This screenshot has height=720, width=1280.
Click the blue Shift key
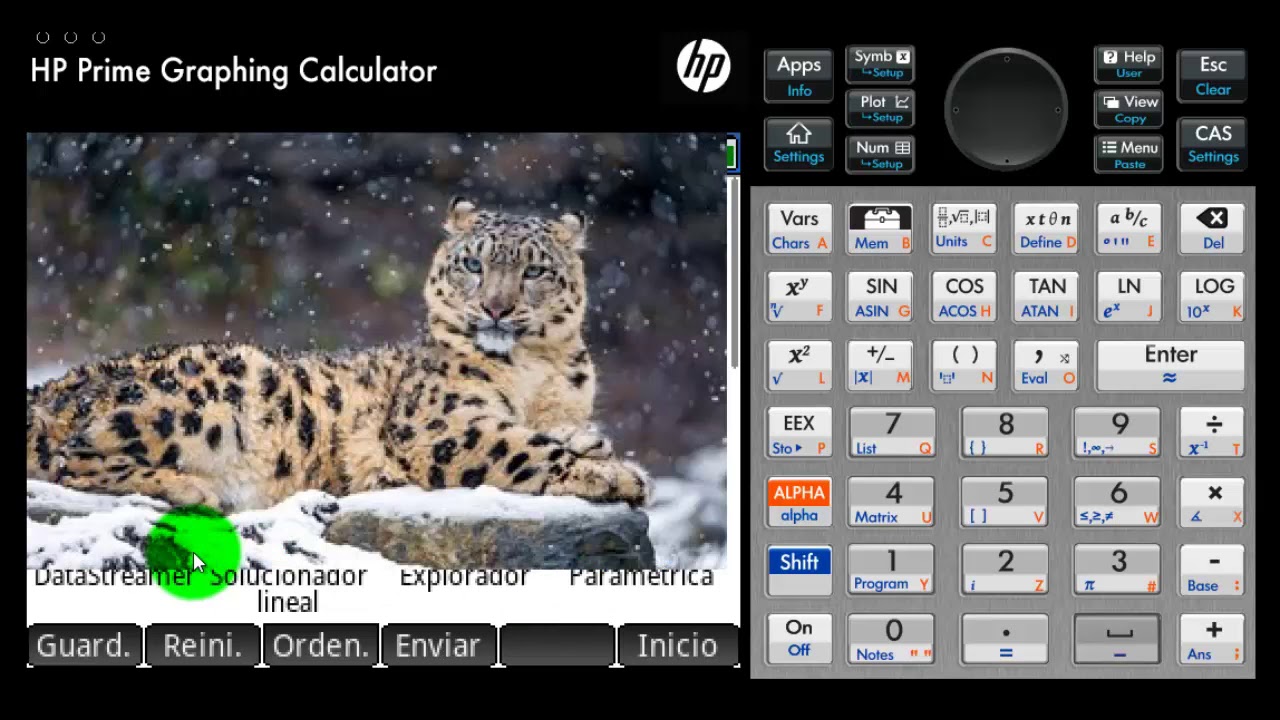(799, 571)
